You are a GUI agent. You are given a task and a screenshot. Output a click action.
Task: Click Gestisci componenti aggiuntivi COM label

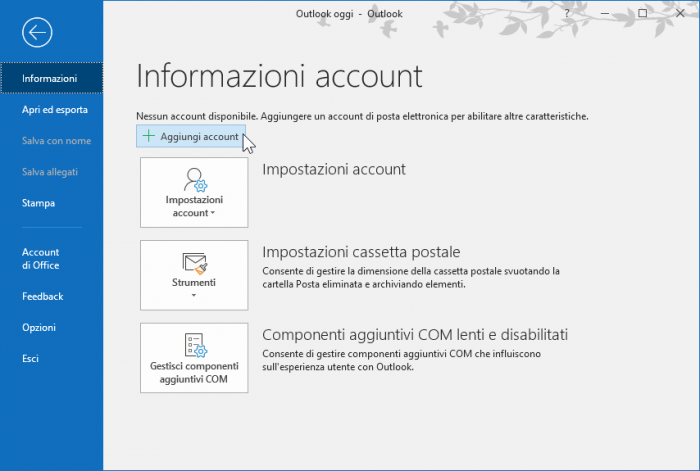[194, 372]
